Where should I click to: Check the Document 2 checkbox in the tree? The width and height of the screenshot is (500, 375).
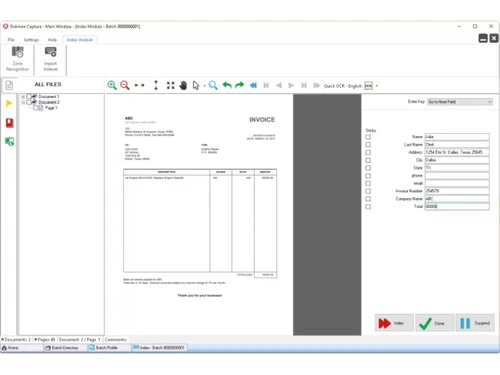29,102
